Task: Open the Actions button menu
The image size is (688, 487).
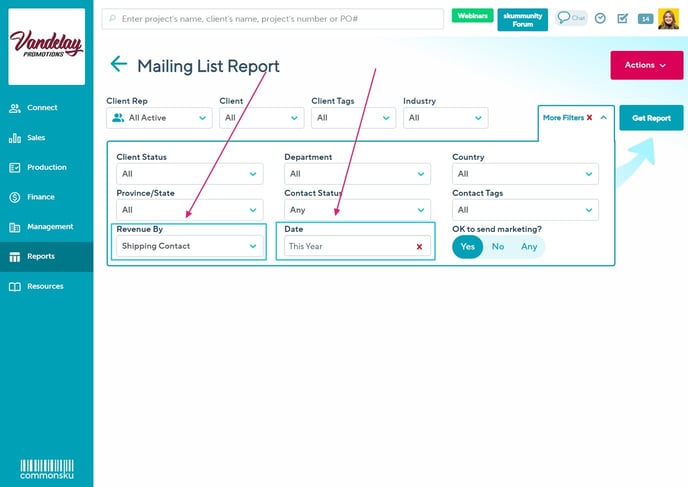Action: click(x=646, y=65)
